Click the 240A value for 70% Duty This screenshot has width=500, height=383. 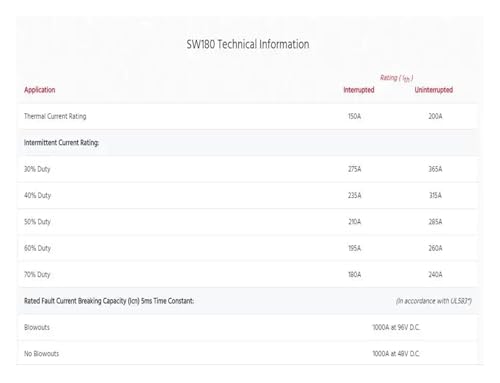435,274
